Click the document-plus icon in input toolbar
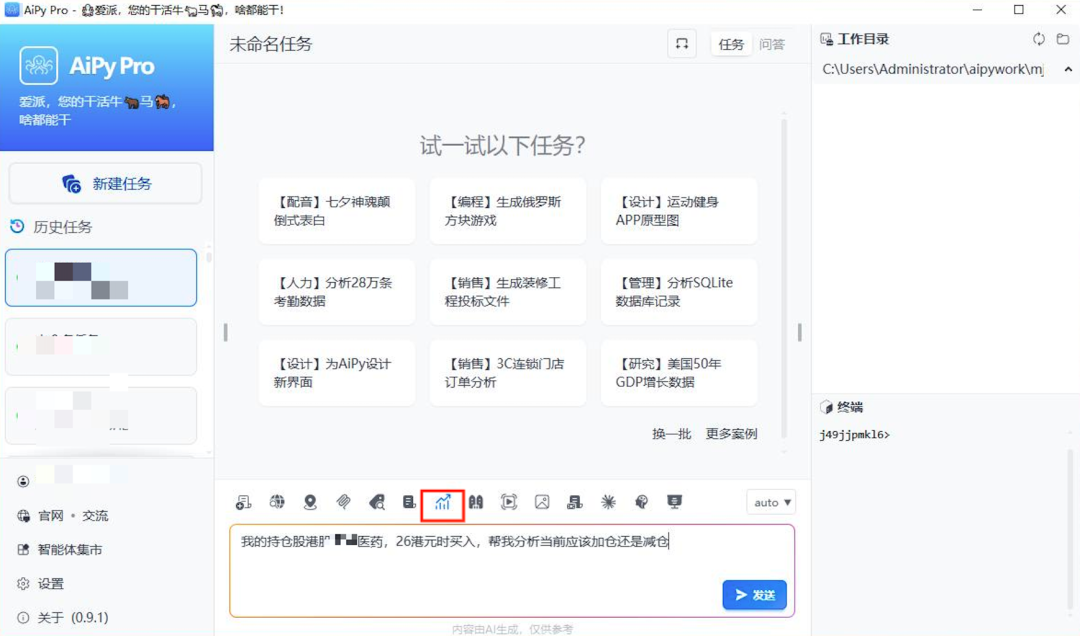Image resolution: width=1080 pixels, height=636 pixels. pos(243,502)
